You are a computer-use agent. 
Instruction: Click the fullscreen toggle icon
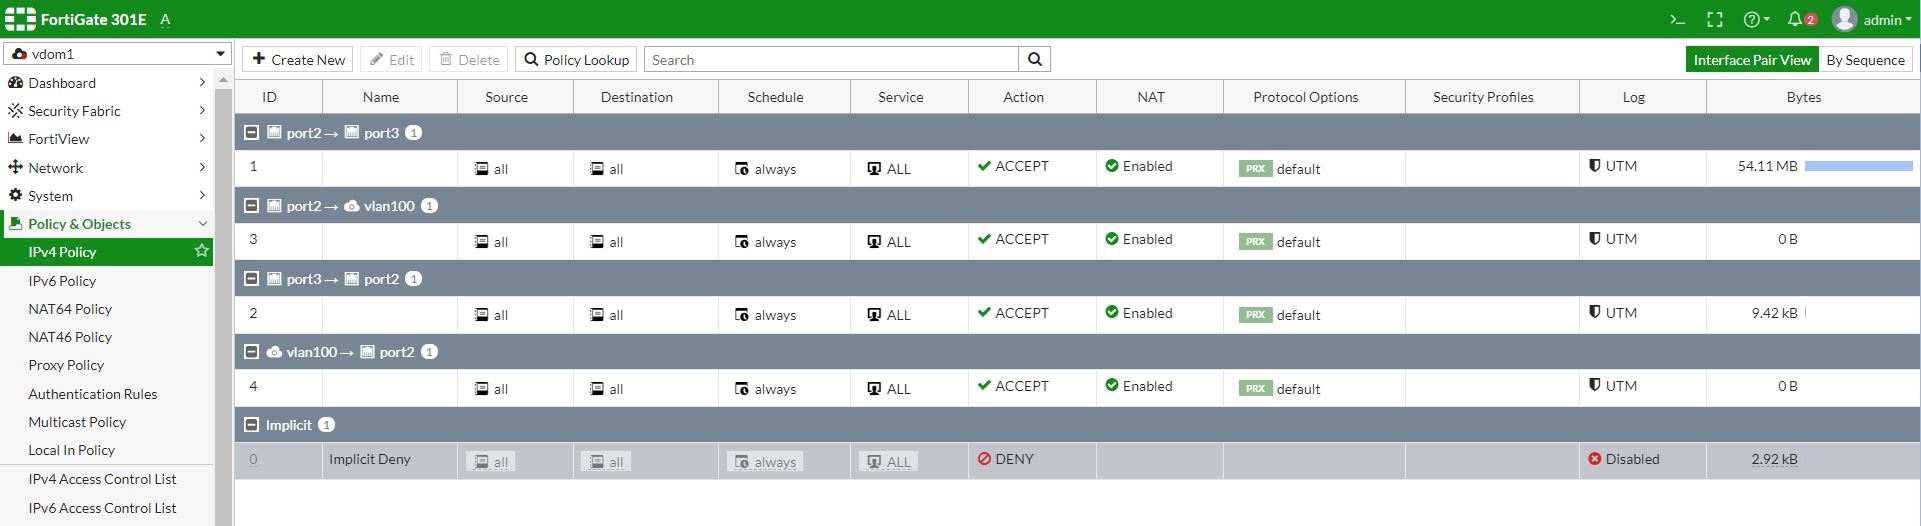(1715, 20)
